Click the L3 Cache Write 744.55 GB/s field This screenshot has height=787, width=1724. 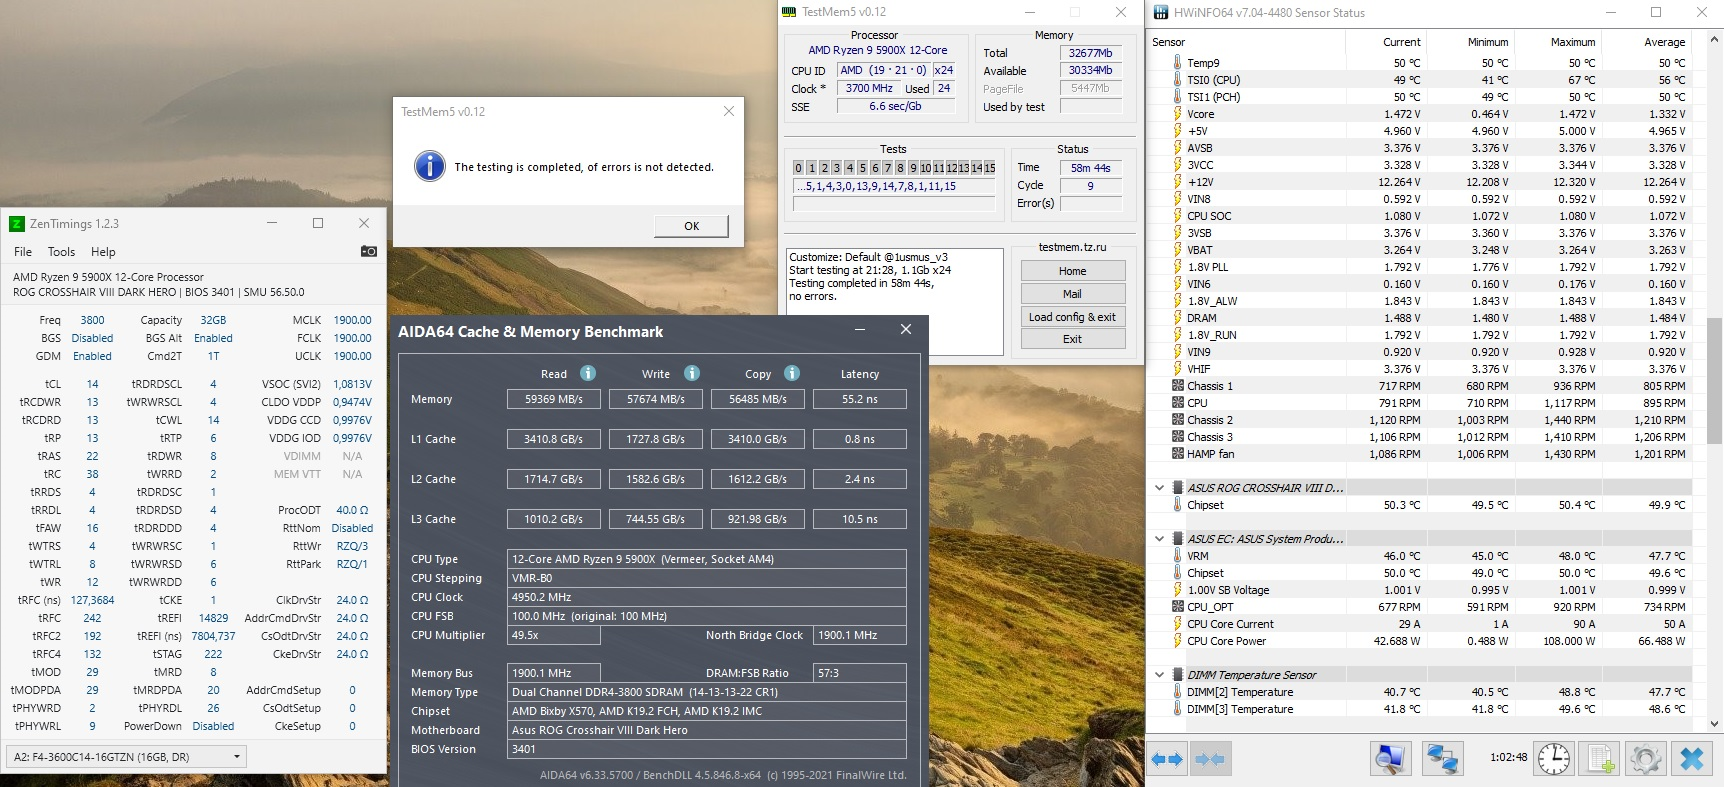pos(656,519)
